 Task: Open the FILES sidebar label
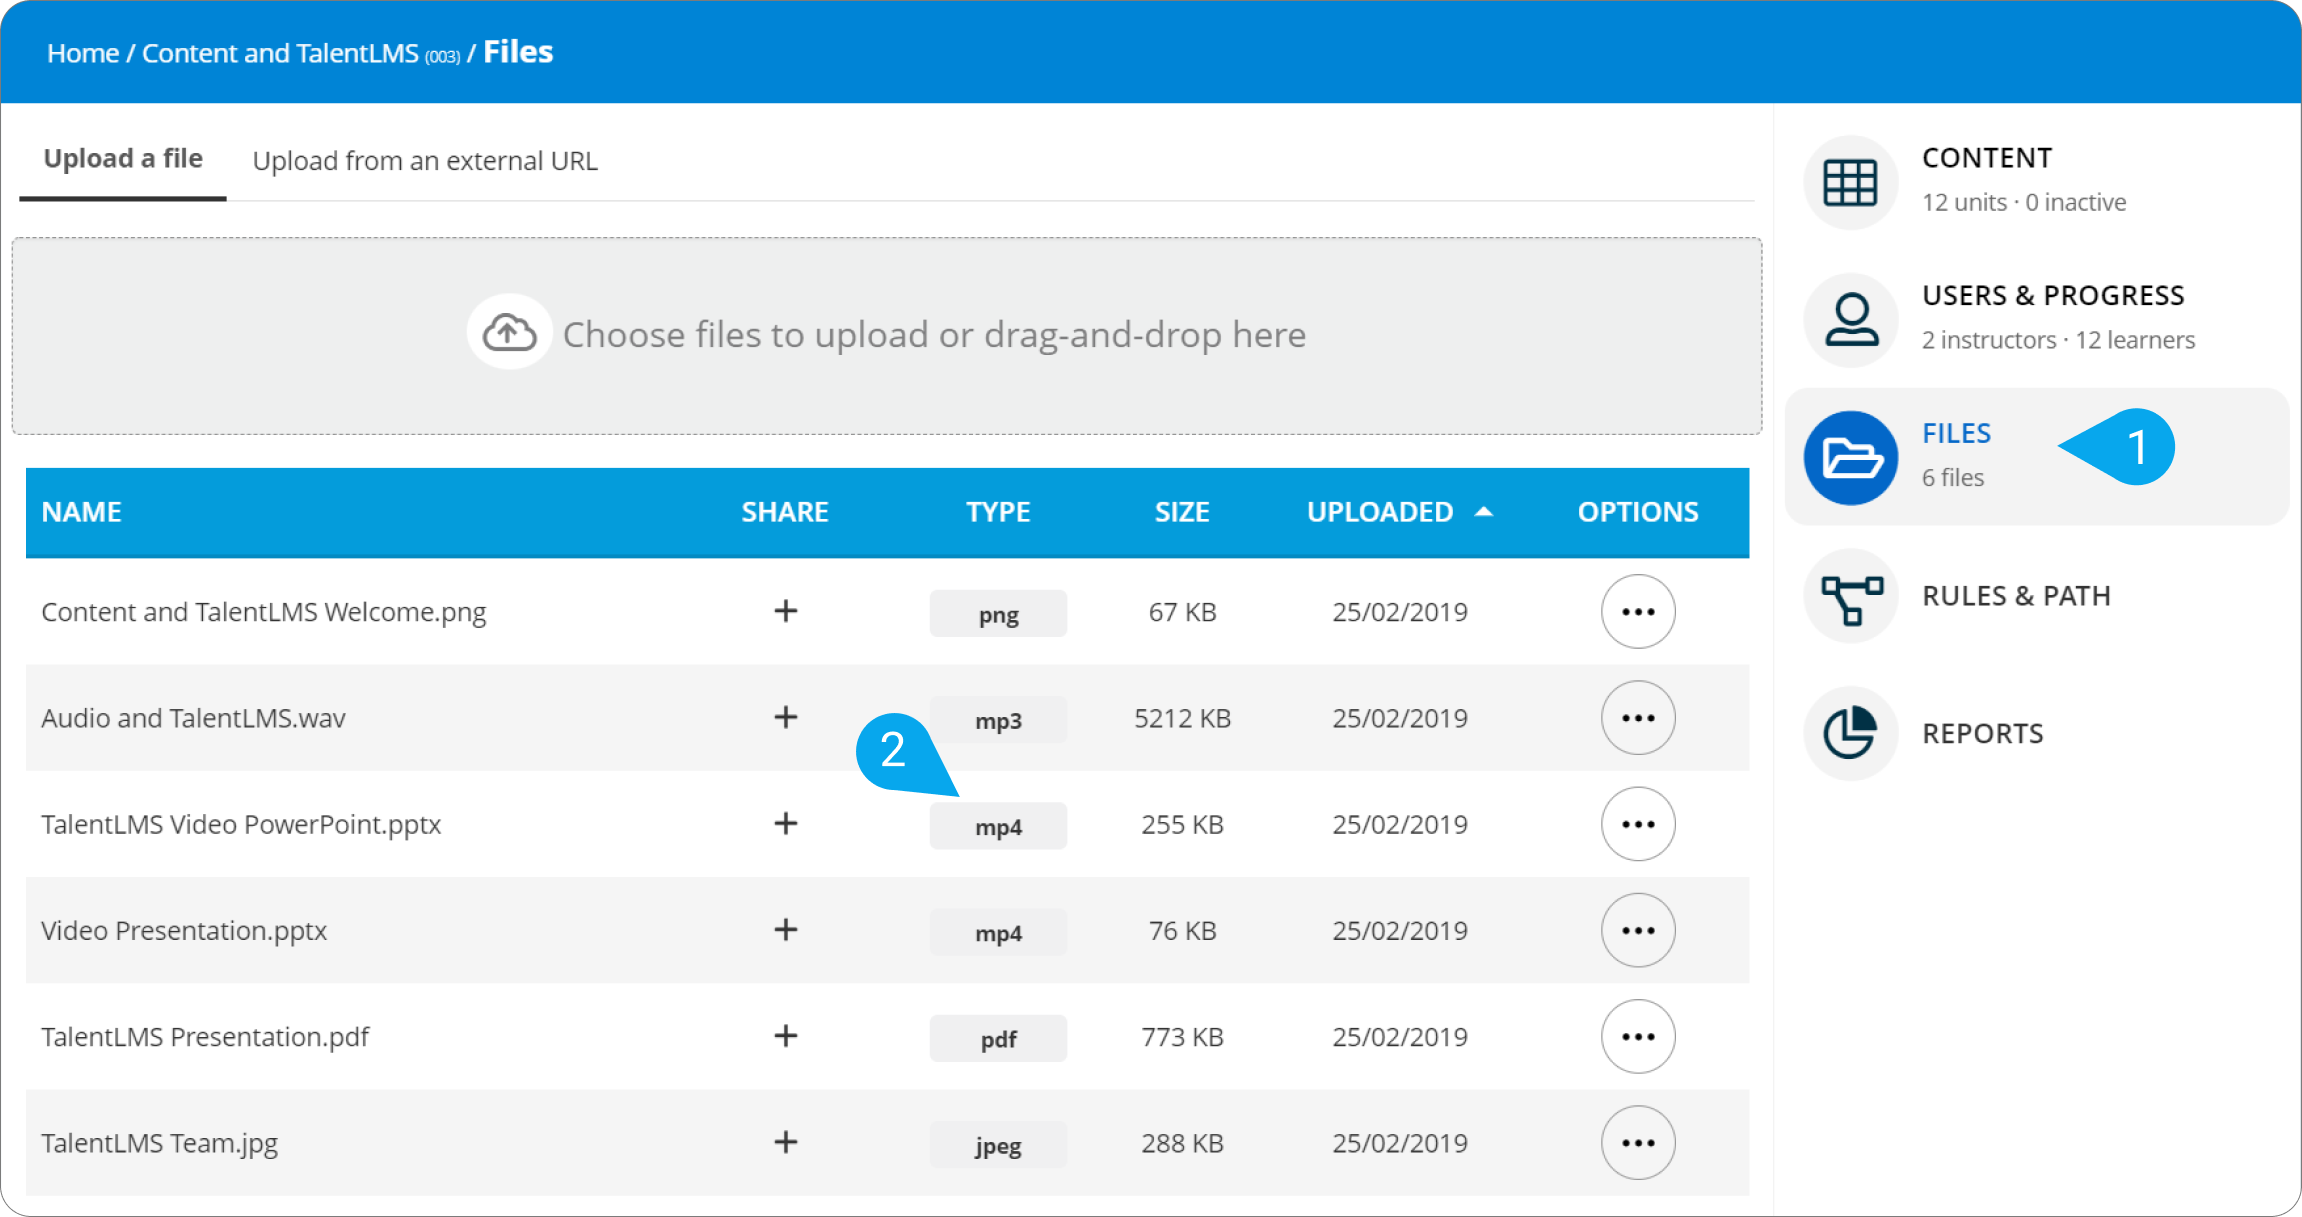pos(1956,433)
